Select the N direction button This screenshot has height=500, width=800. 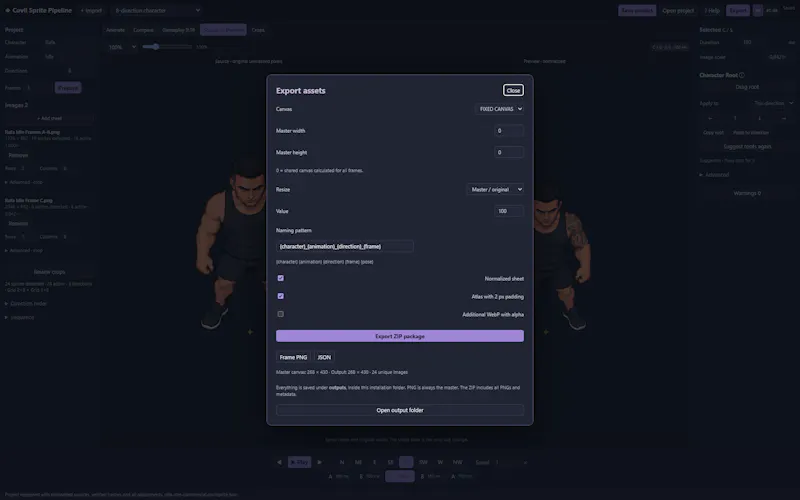(x=342, y=462)
